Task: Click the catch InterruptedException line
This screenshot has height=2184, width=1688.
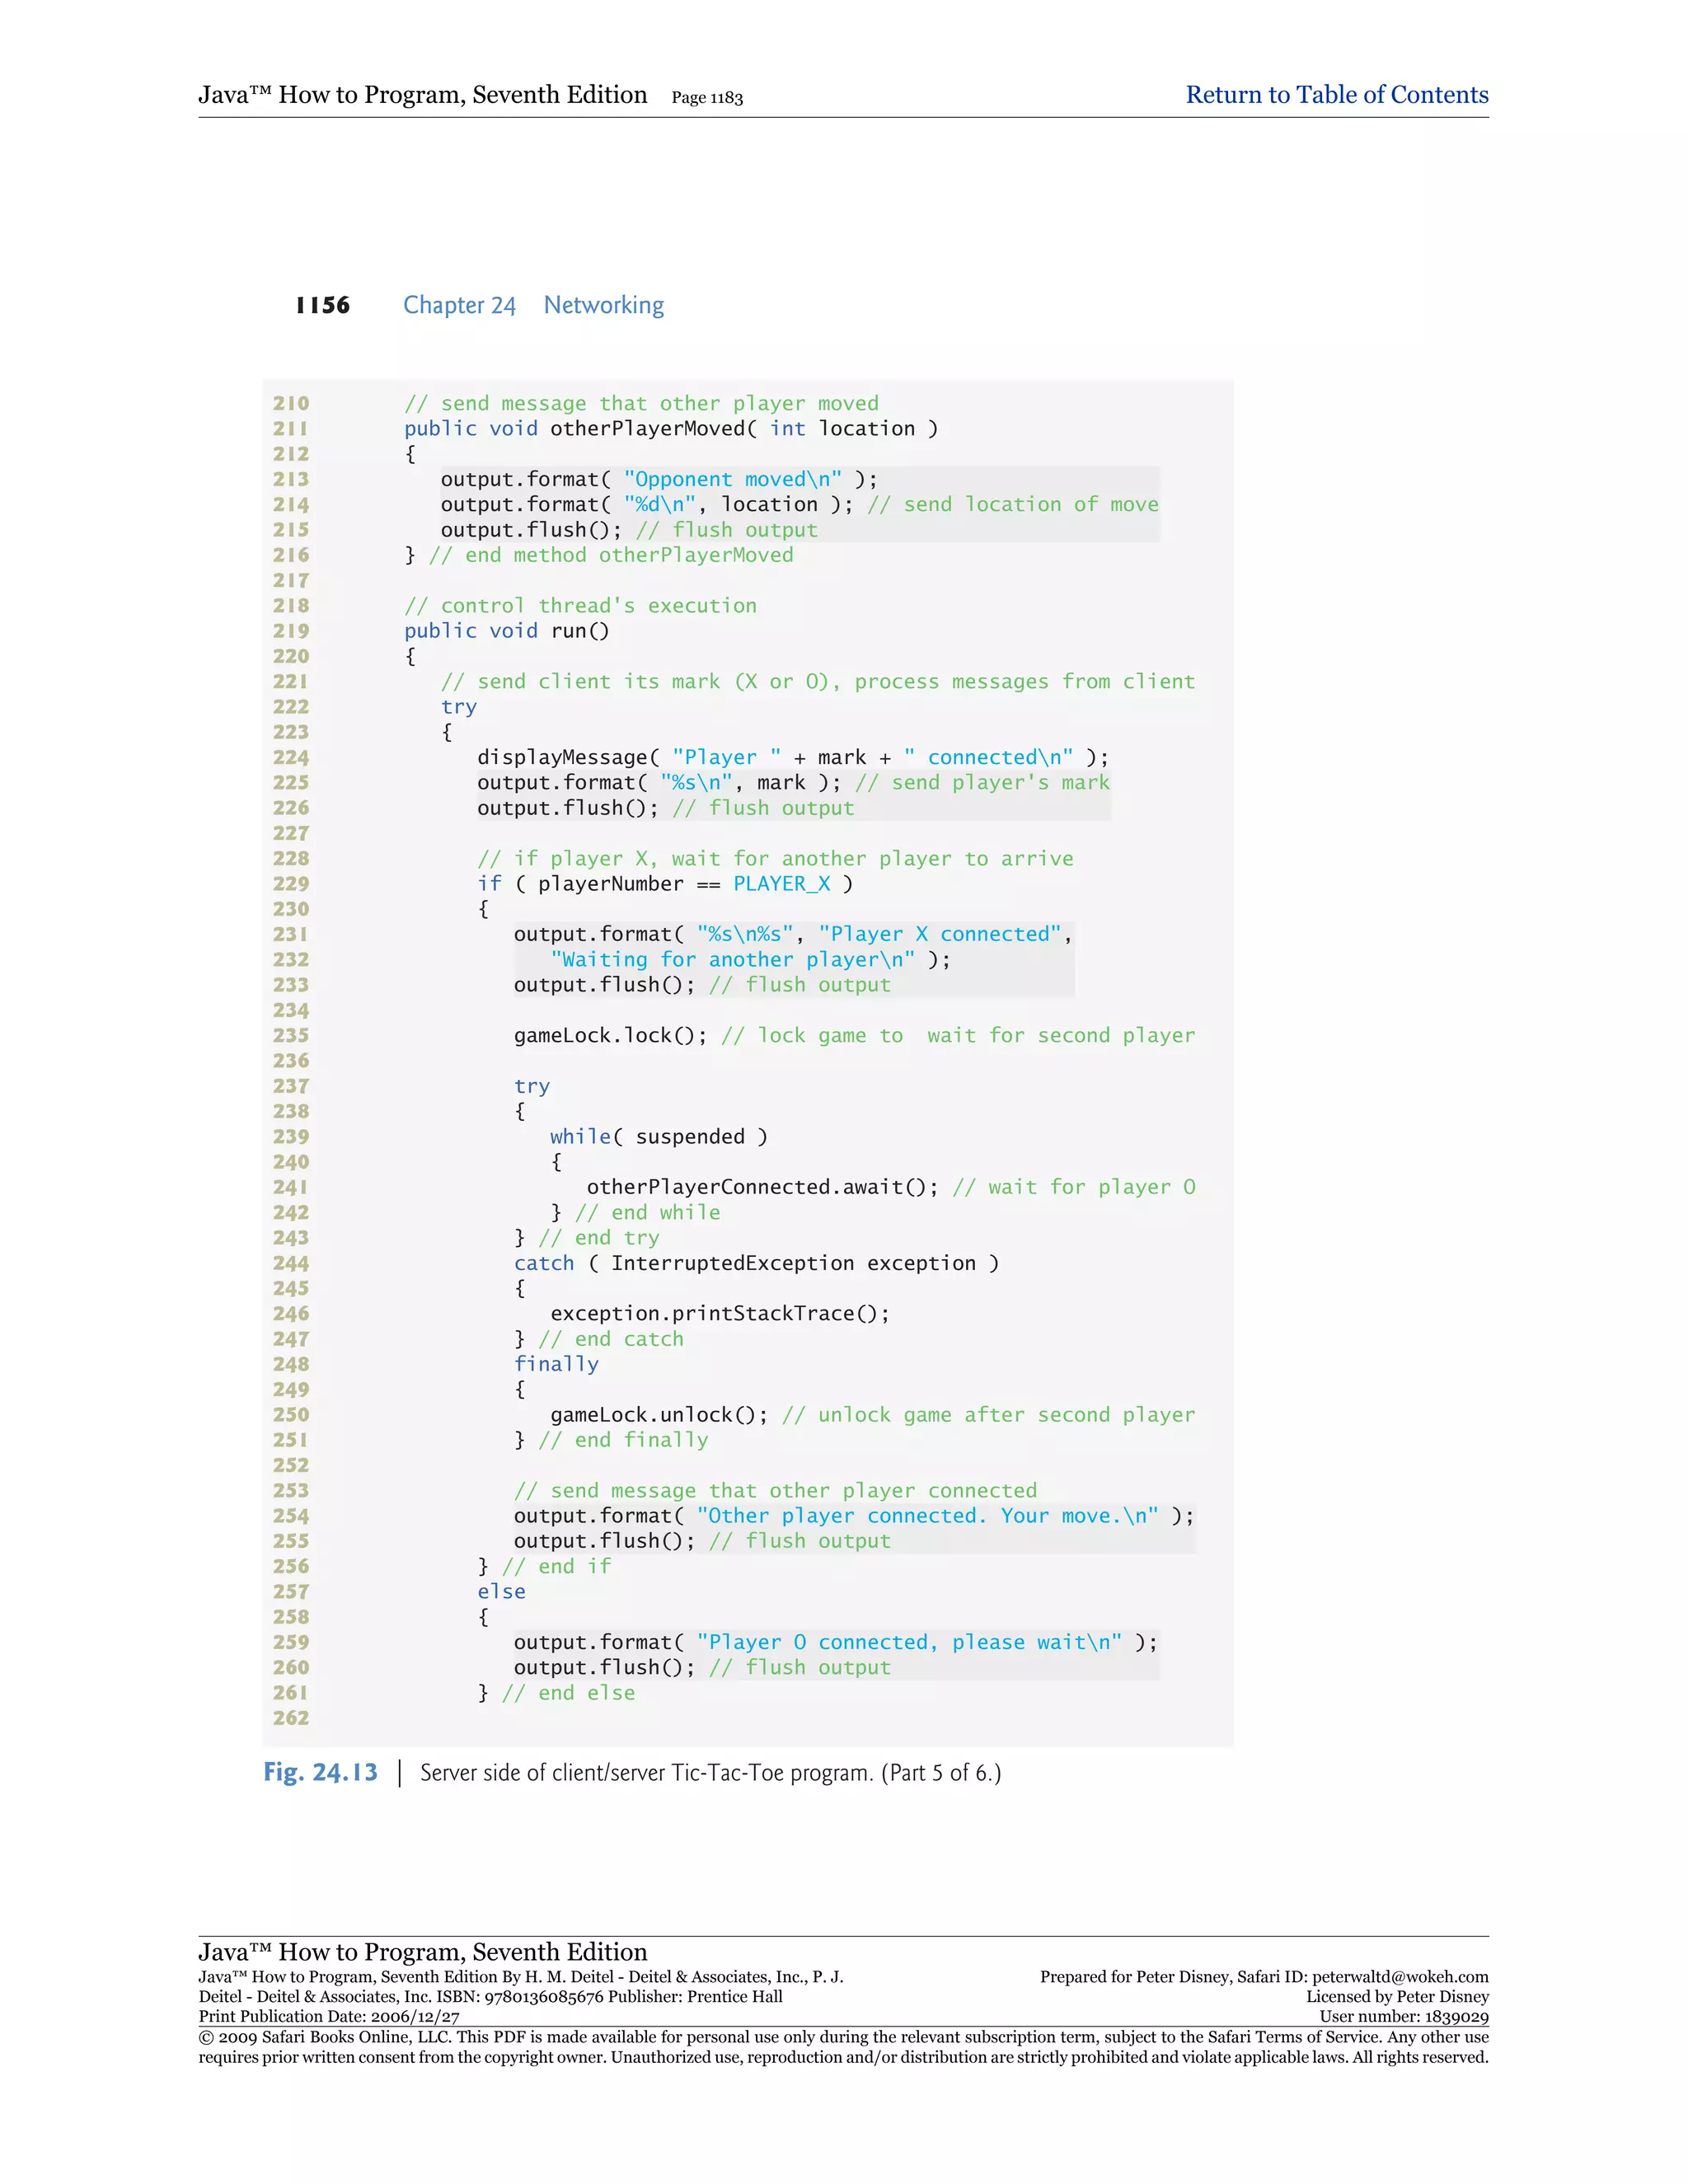Action: click(755, 1263)
